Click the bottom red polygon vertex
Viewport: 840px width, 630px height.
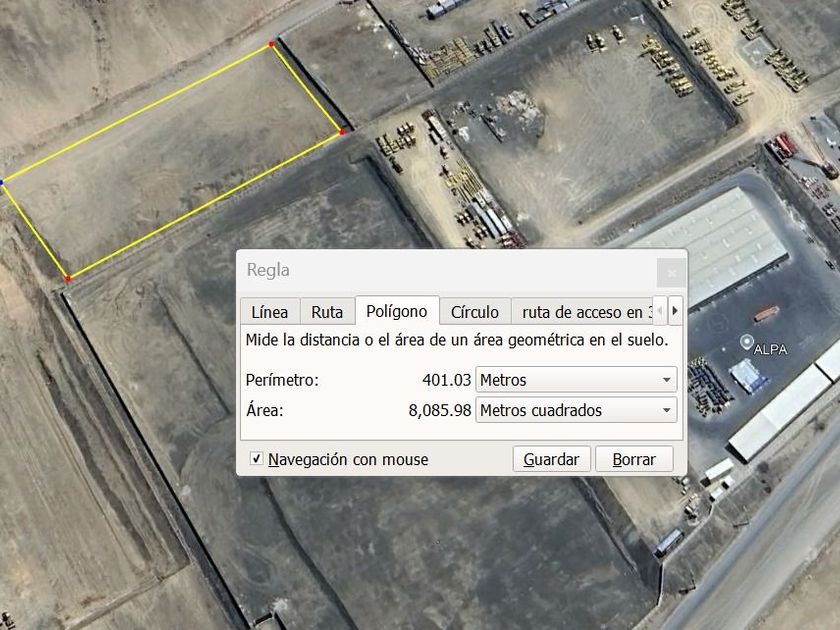68,279
